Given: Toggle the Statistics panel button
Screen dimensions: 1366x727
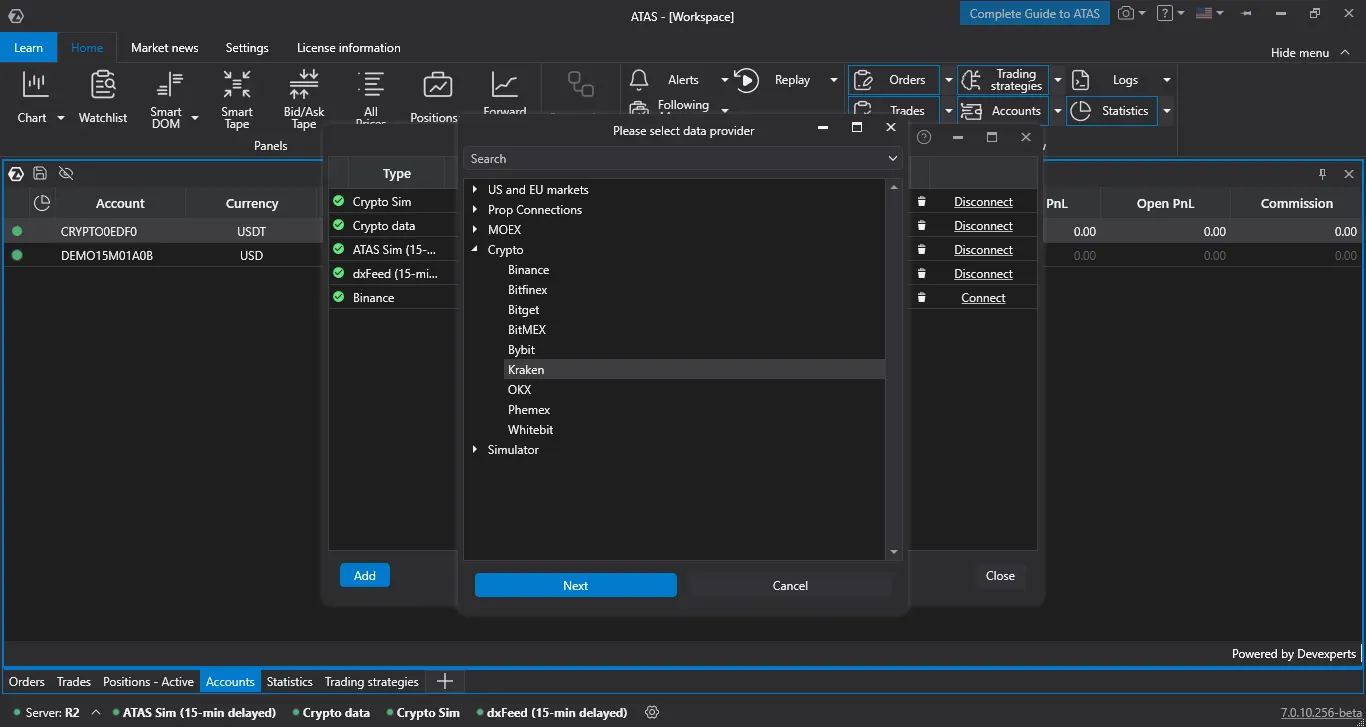Looking at the screenshot, I should [x=1111, y=111].
